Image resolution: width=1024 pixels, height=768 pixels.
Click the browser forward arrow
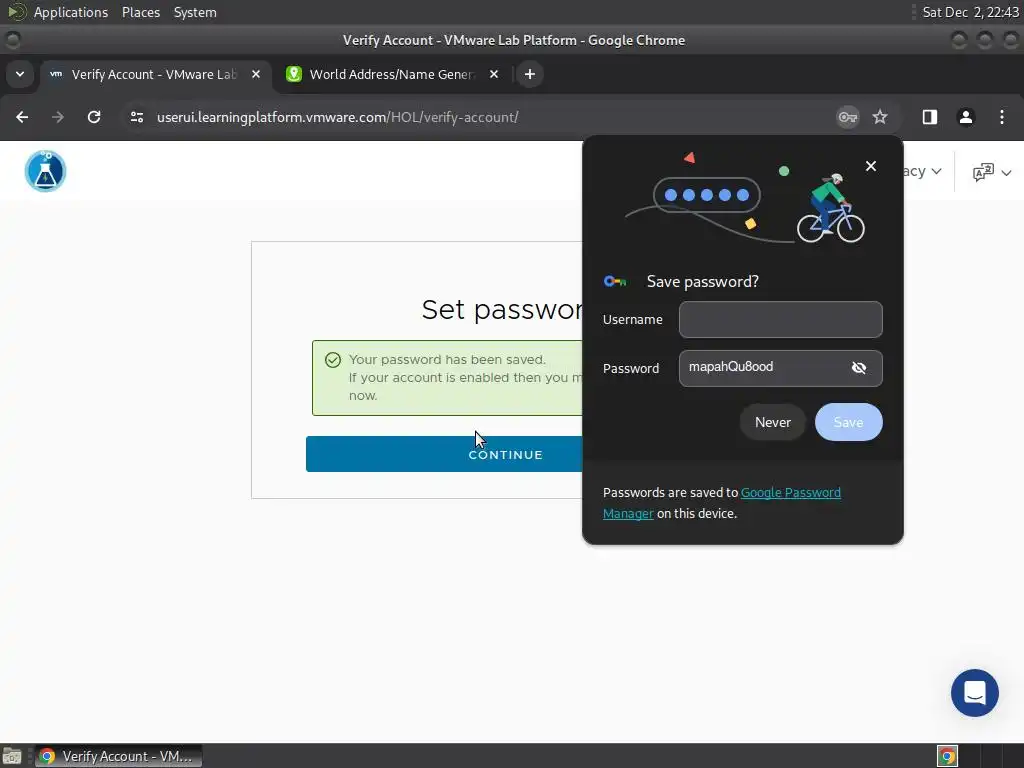click(x=58, y=117)
